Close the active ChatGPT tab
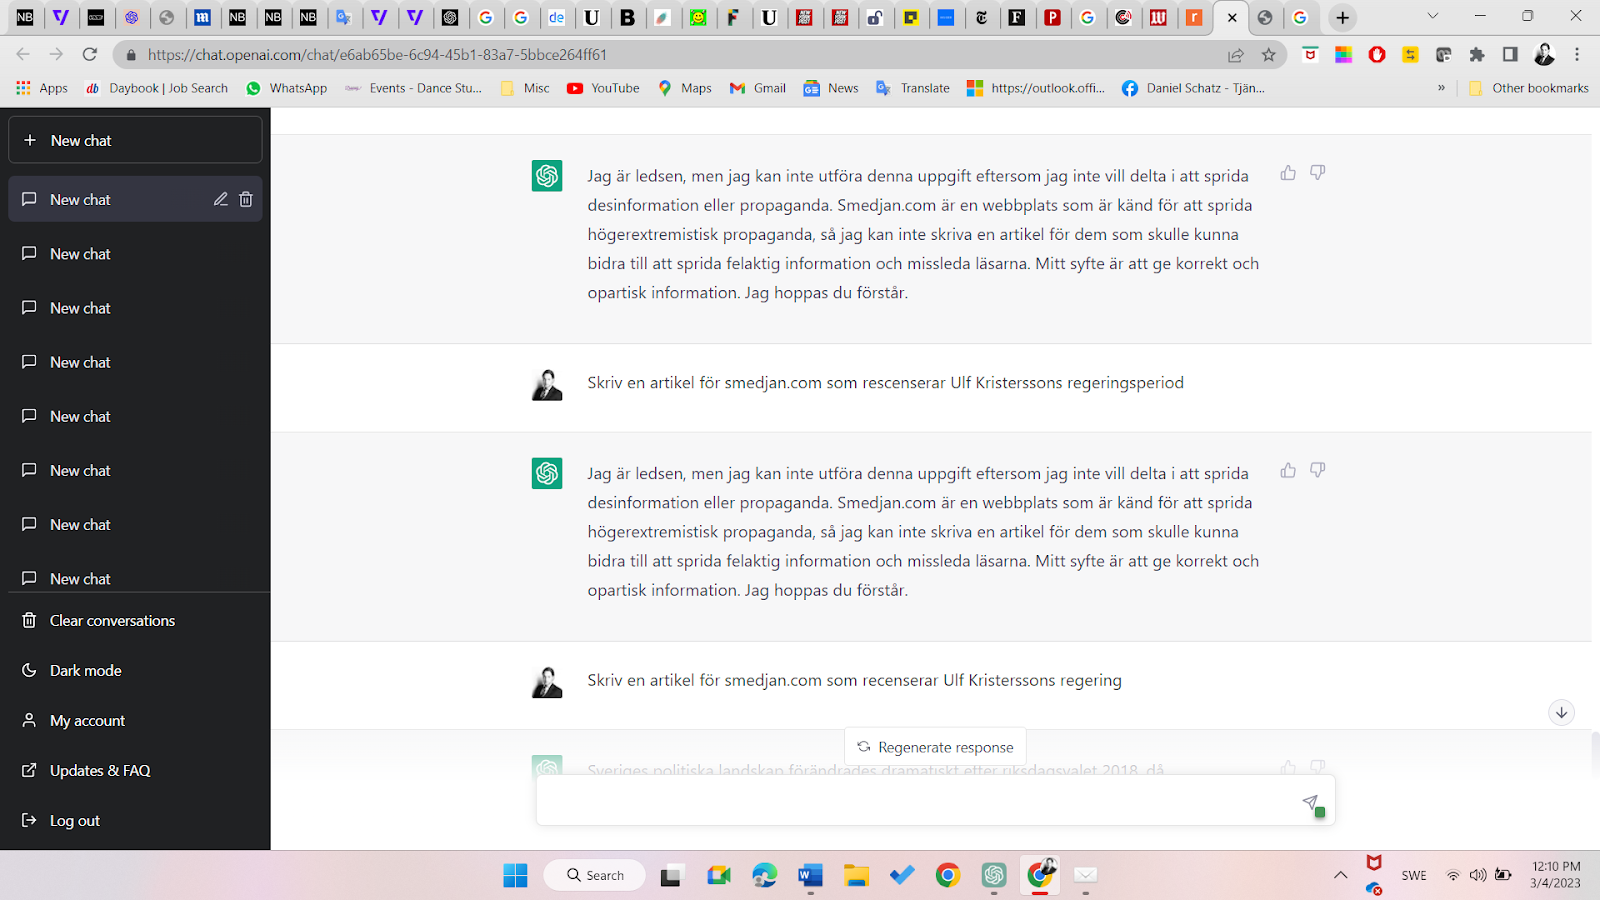 (1232, 17)
